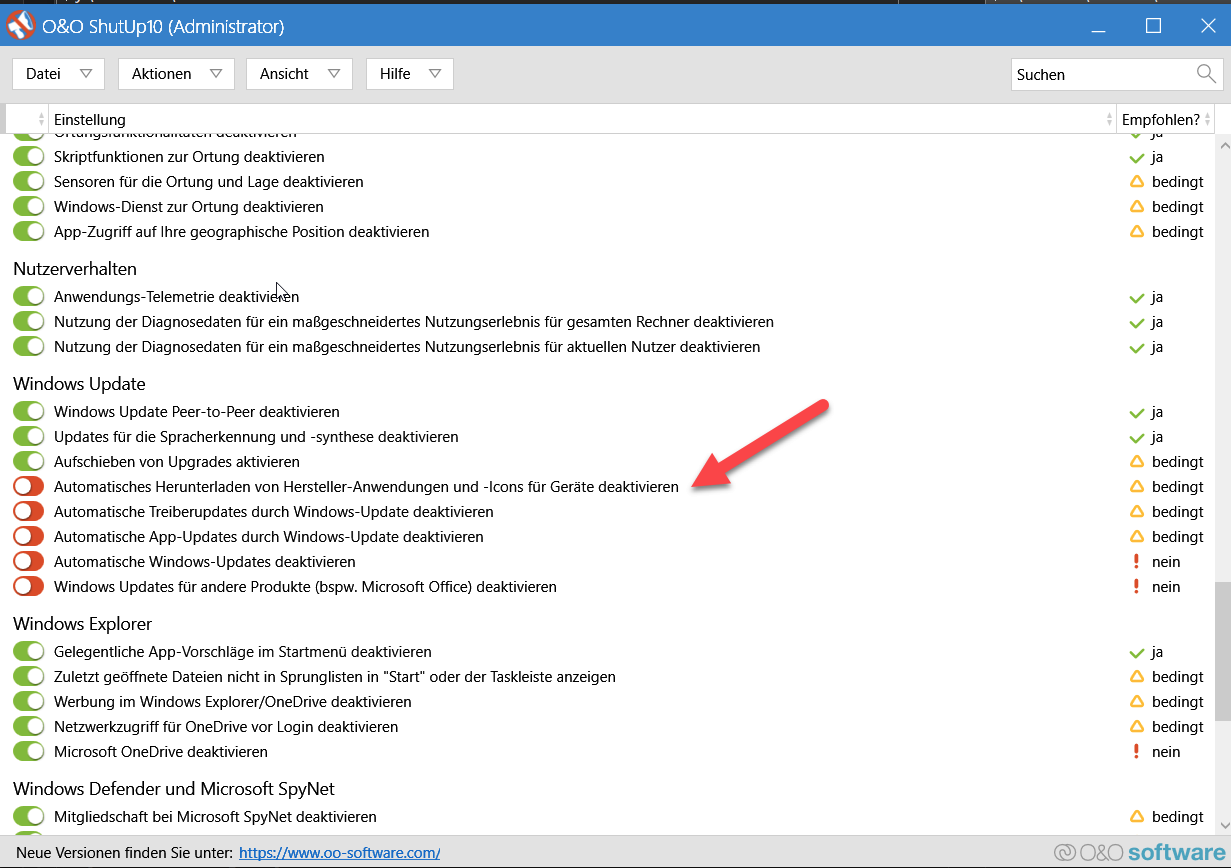Click green checkmark for Updates für die Spracherkennung row
This screenshot has width=1231, height=868.
1136,437
